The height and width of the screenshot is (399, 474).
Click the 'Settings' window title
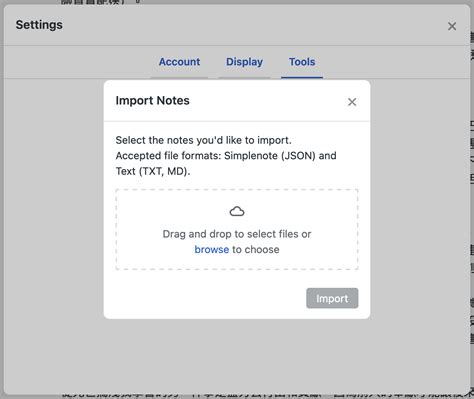(39, 25)
